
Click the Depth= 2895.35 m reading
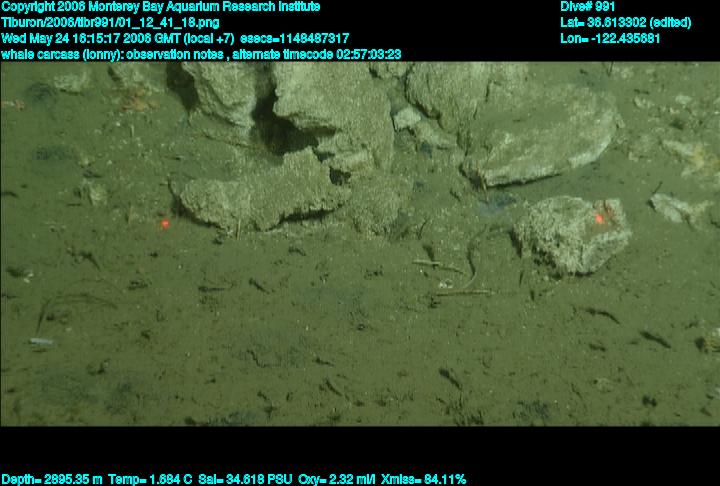[52, 480]
